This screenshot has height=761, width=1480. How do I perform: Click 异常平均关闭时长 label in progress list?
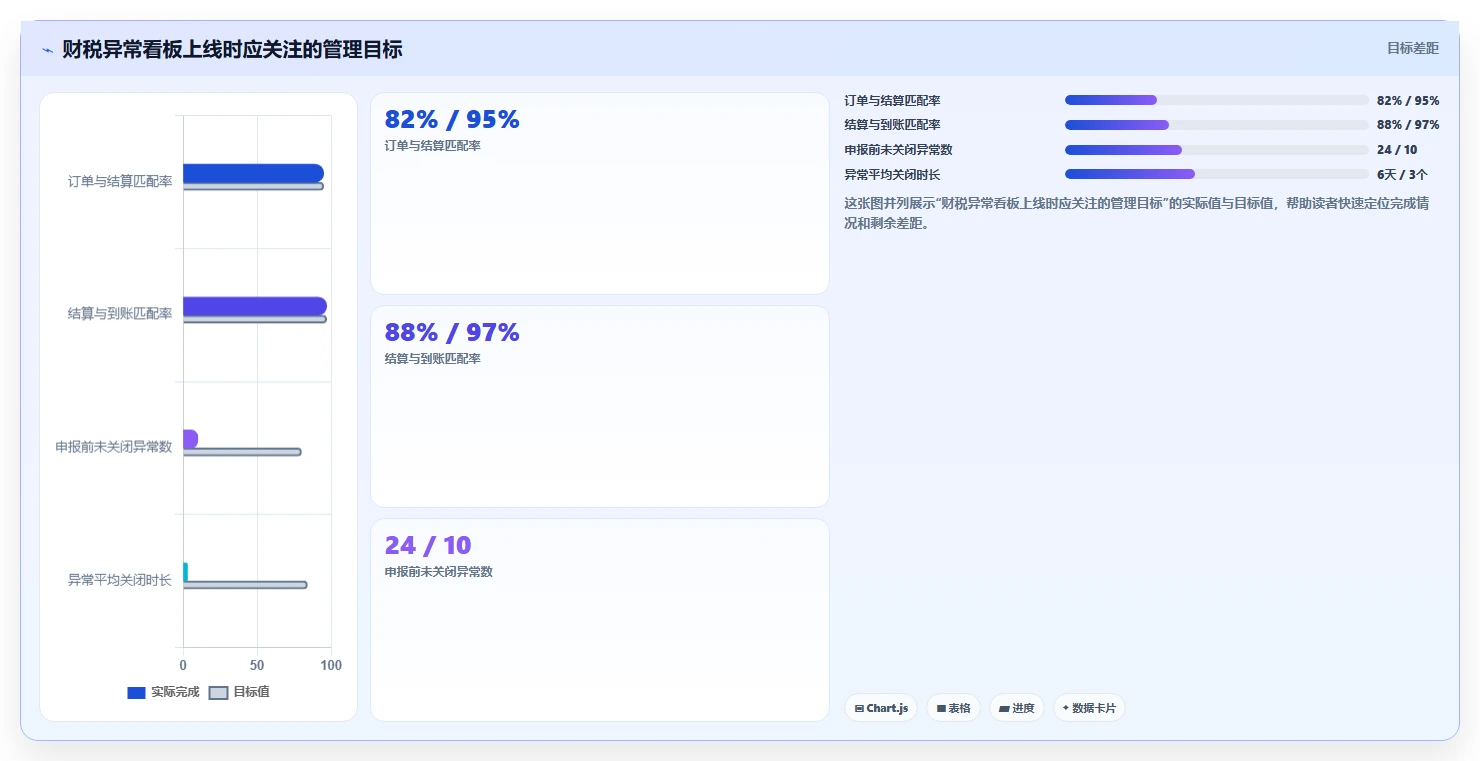[892, 174]
